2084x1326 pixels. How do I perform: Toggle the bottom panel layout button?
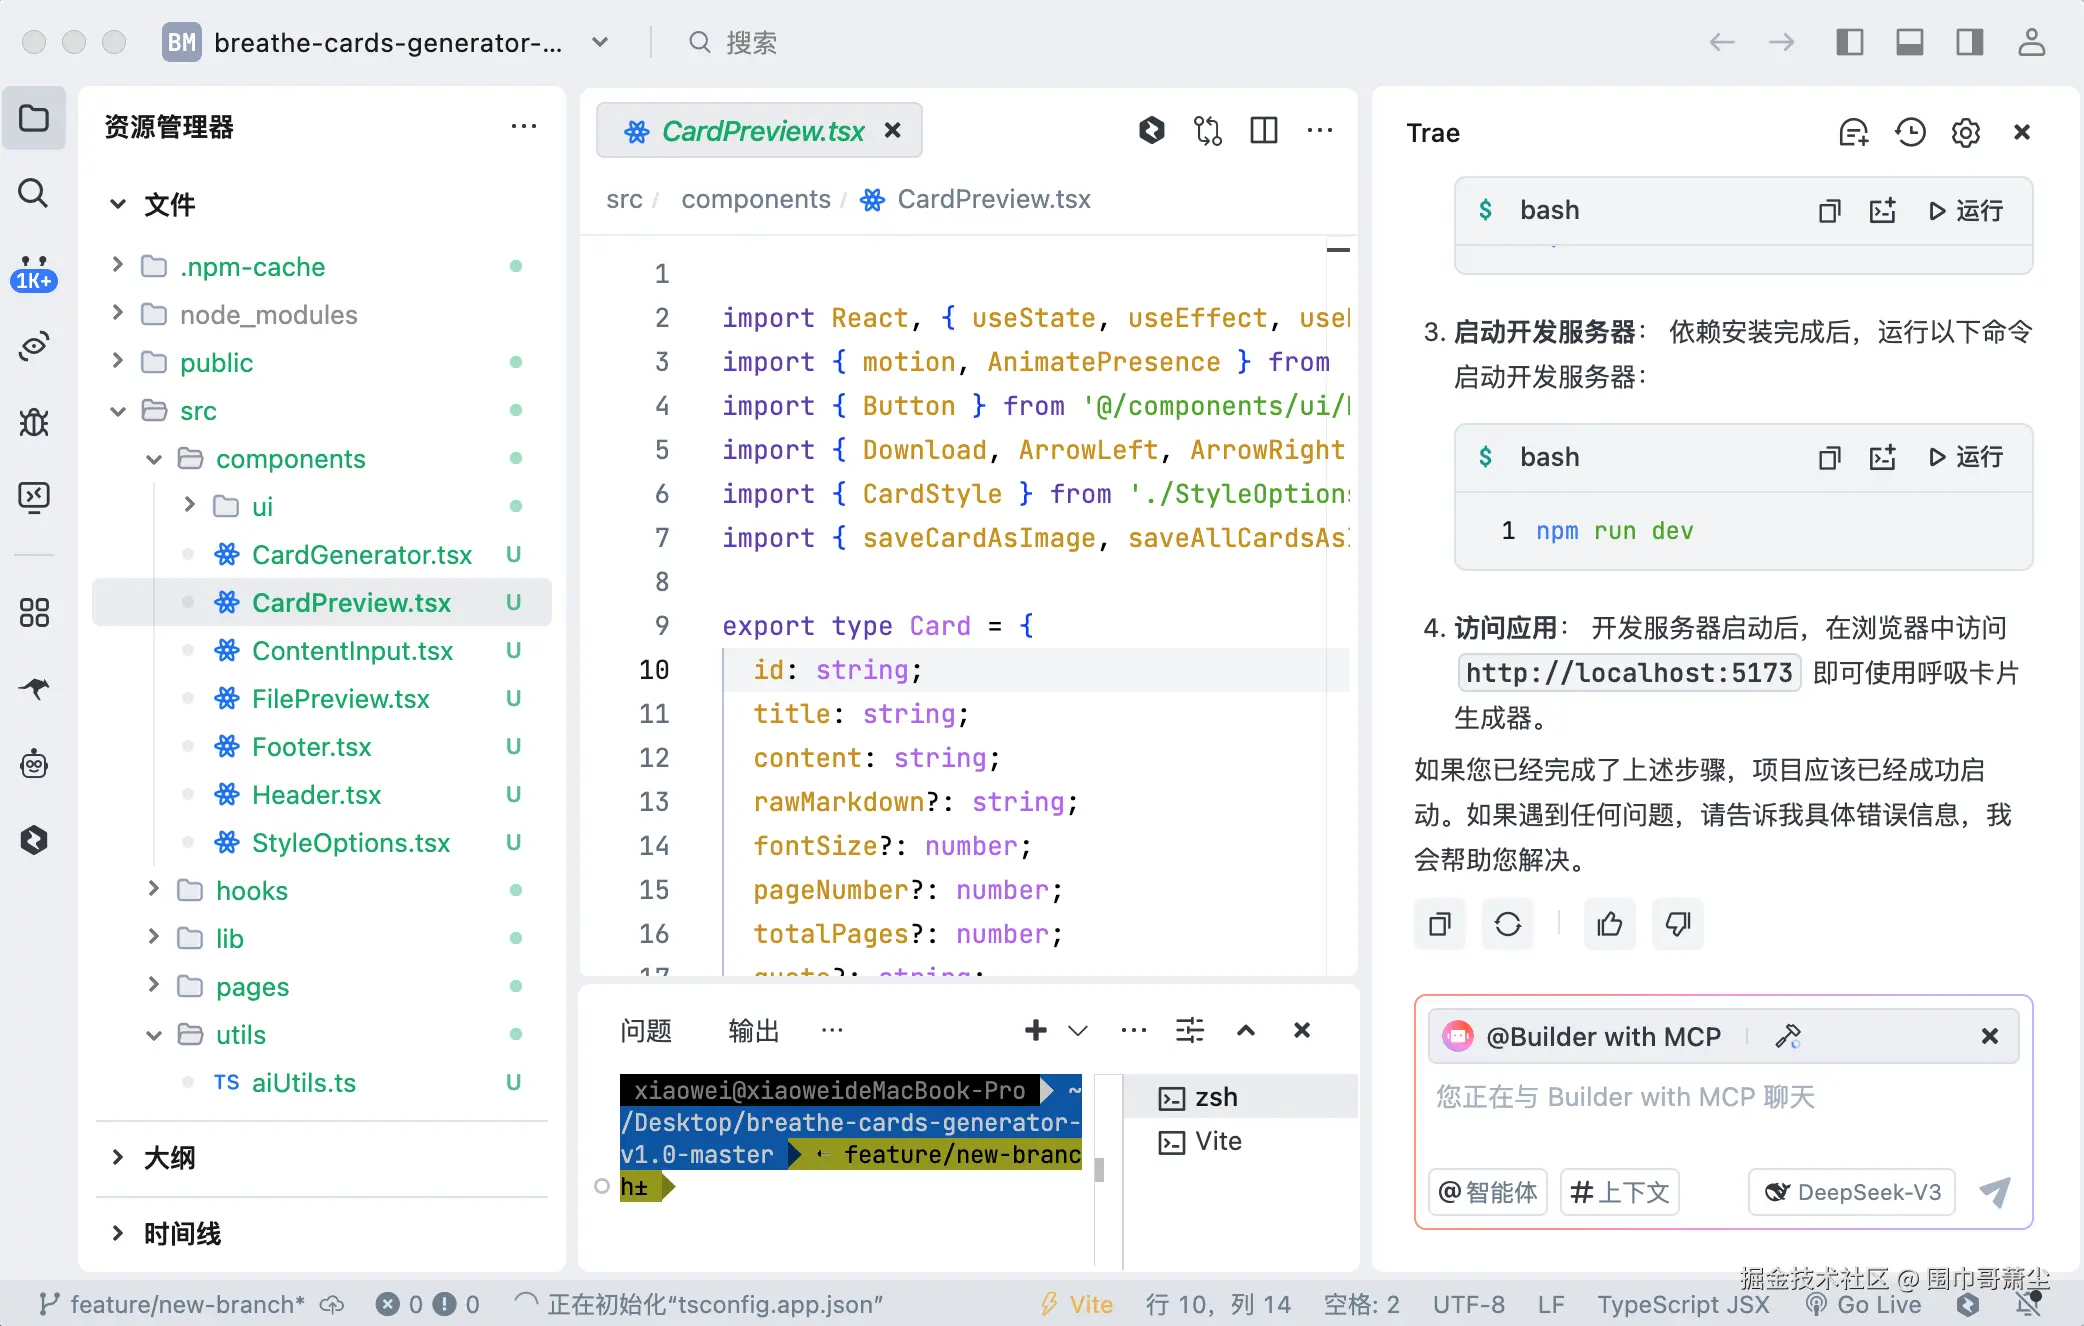pyautogui.click(x=1910, y=42)
